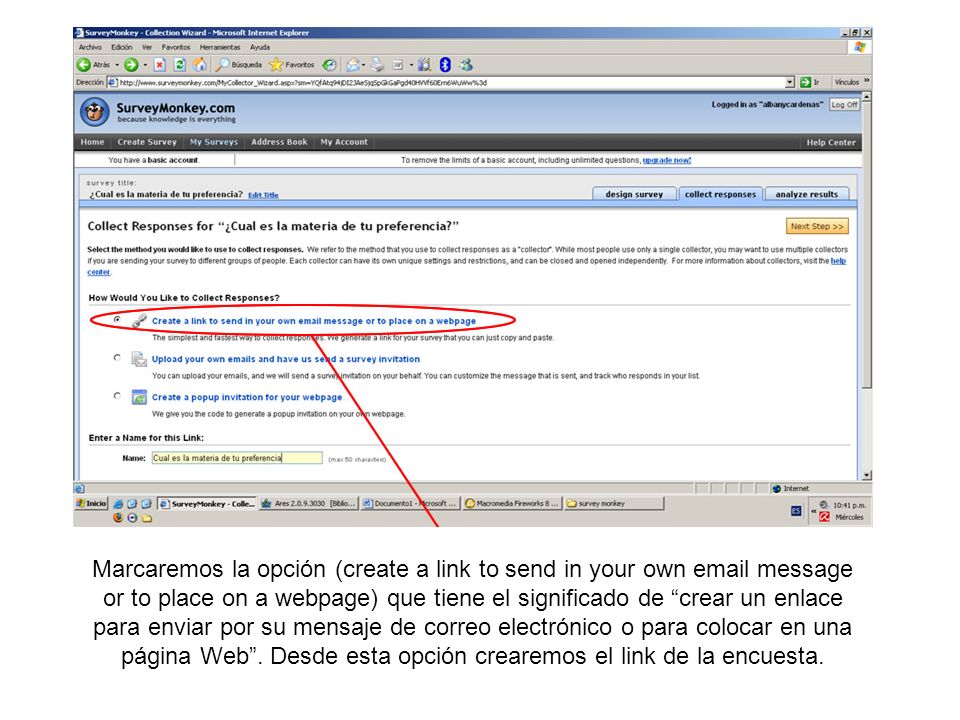Go to the Home navigation tab
Screen dimensions: 960x720
point(92,142)
